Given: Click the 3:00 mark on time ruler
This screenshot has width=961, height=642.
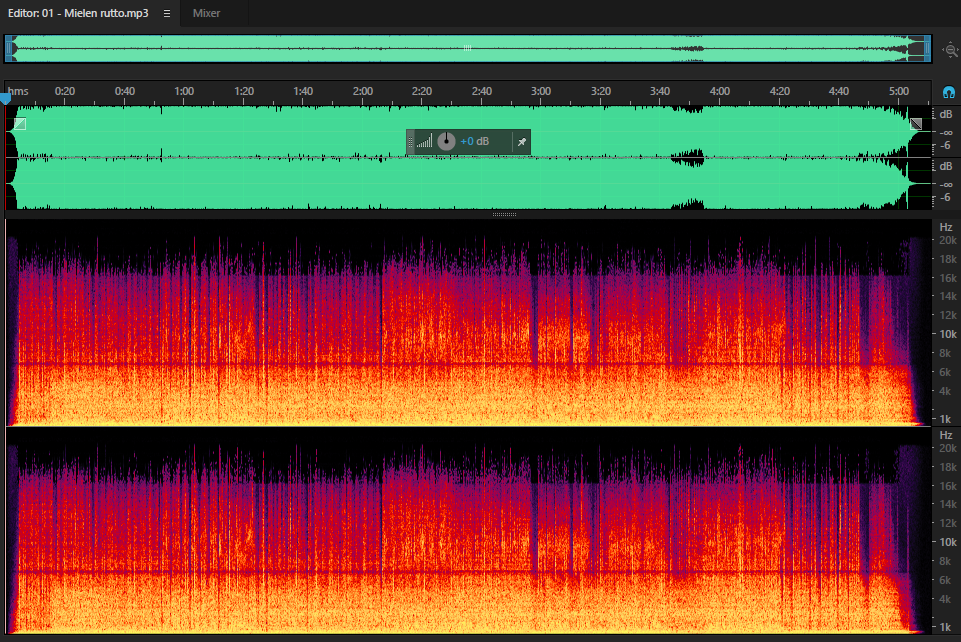Looking at the screenshot, I should pos(541,91).
